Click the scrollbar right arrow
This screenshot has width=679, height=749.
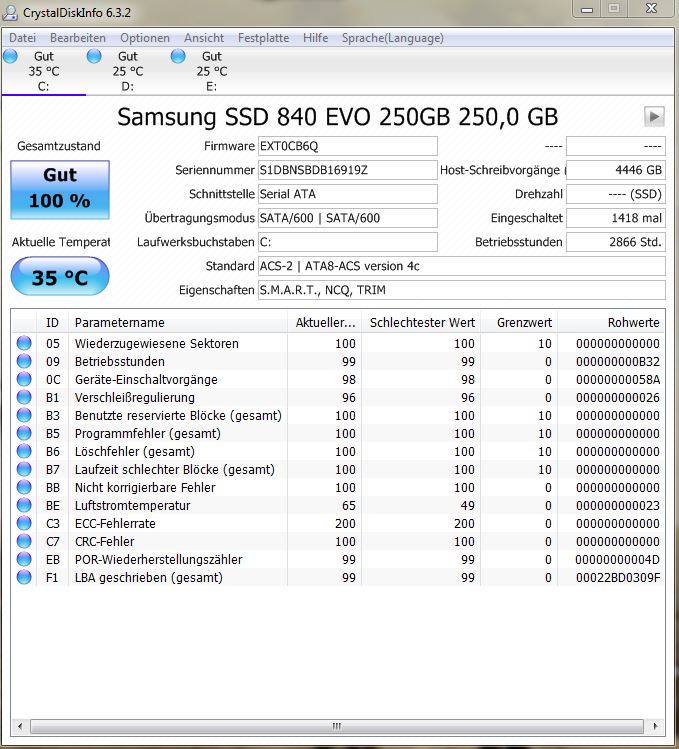655,726
